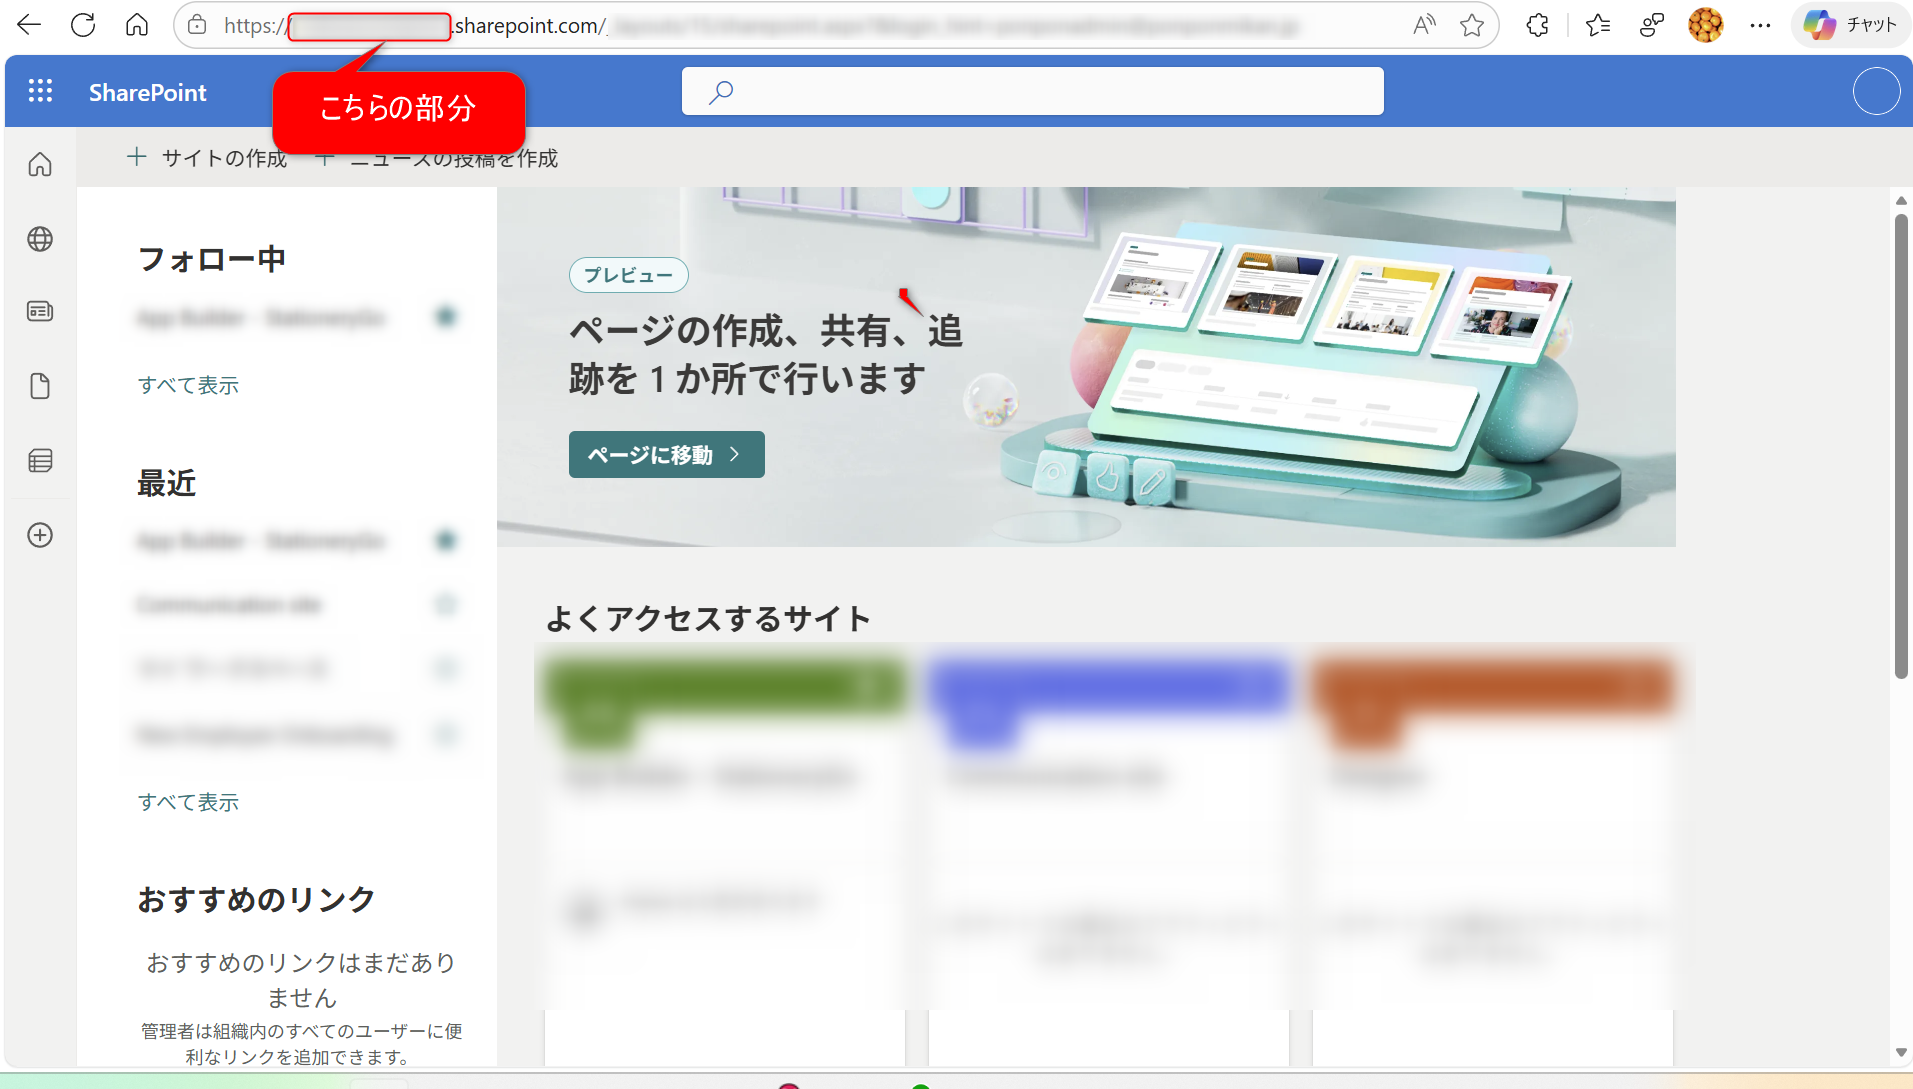Click the scroll down arrow at bottom right
Screen dimensions: 1913x1089
[1901, 1052]
